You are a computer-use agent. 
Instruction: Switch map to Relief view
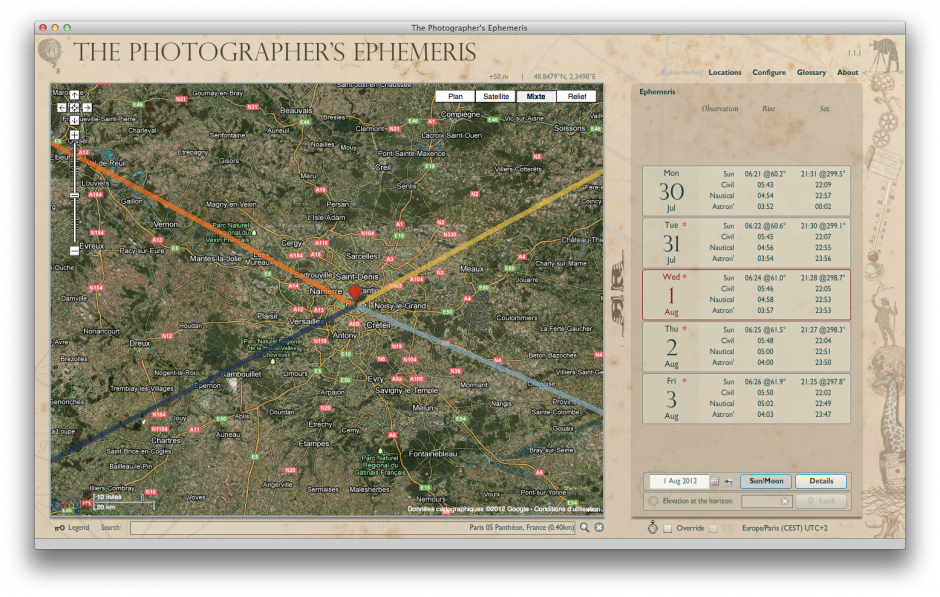[x=577, y=97]
